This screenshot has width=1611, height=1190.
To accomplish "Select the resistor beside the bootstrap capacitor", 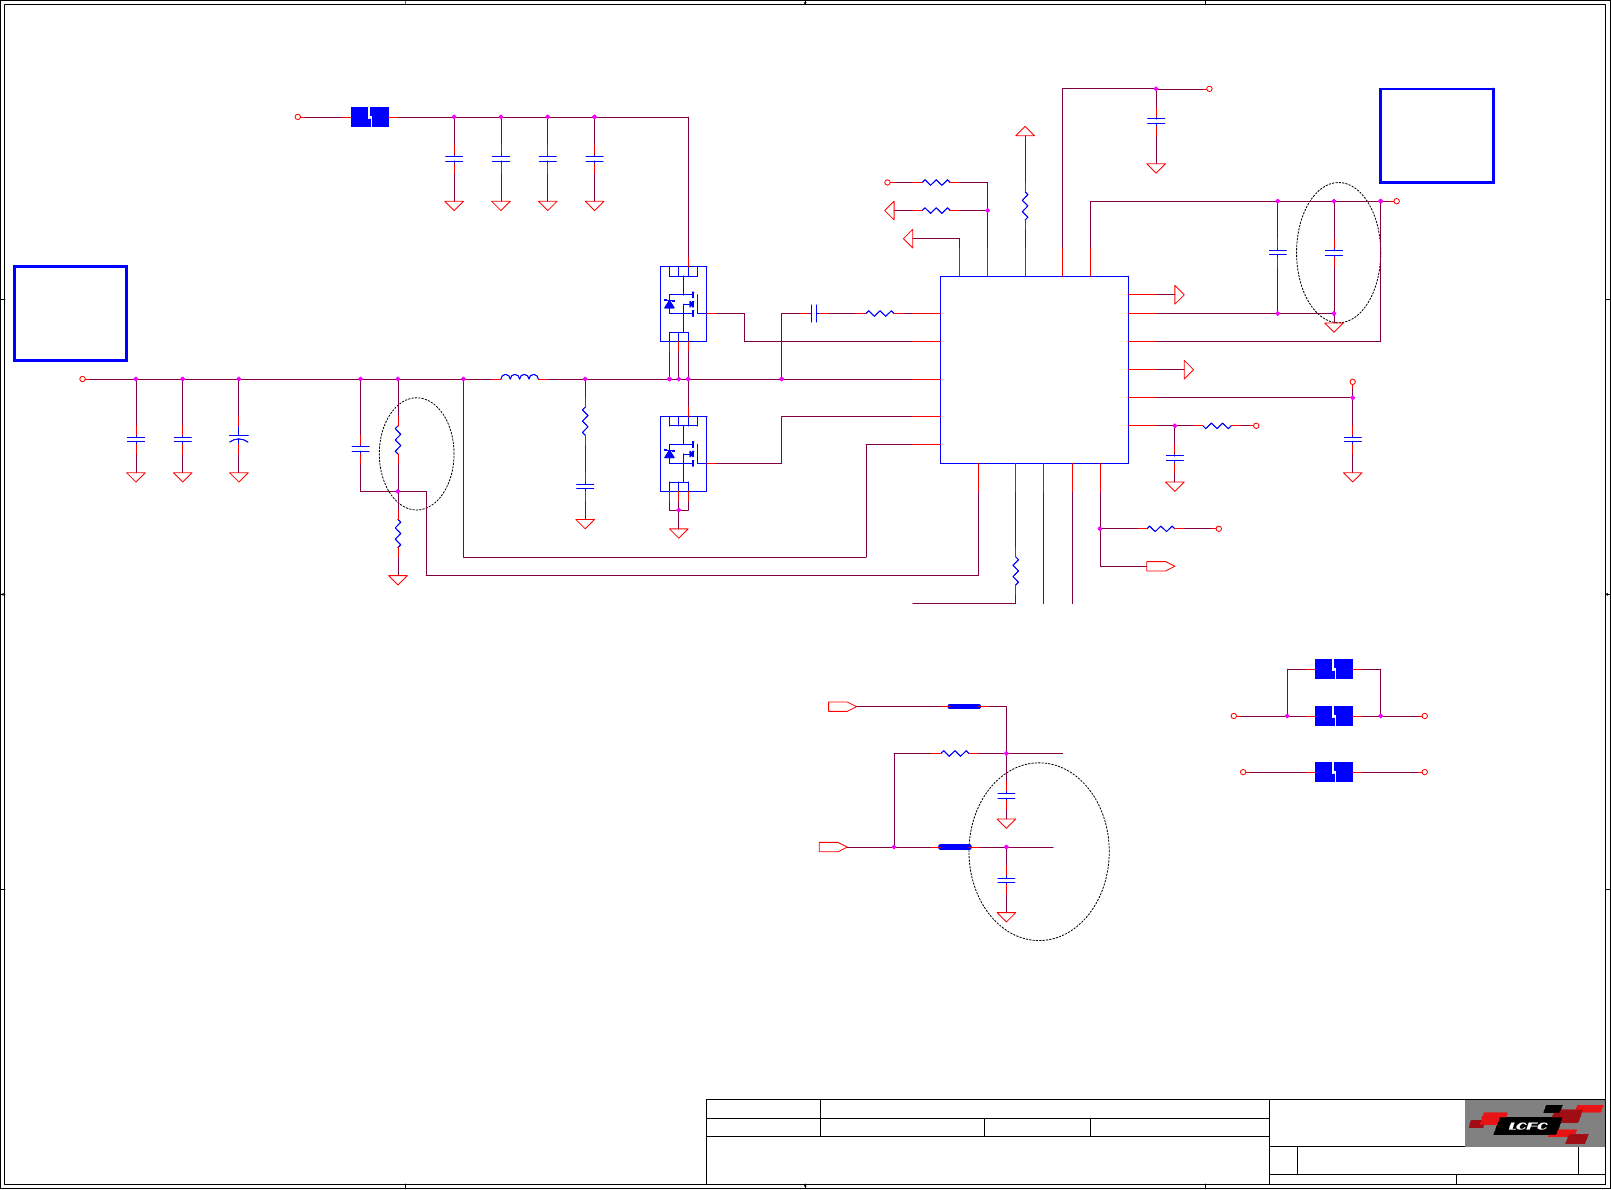I will coord(880,314).
